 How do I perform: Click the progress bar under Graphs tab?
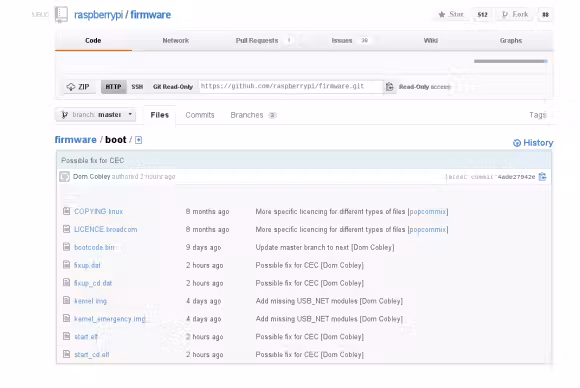[x=510, y=61]
